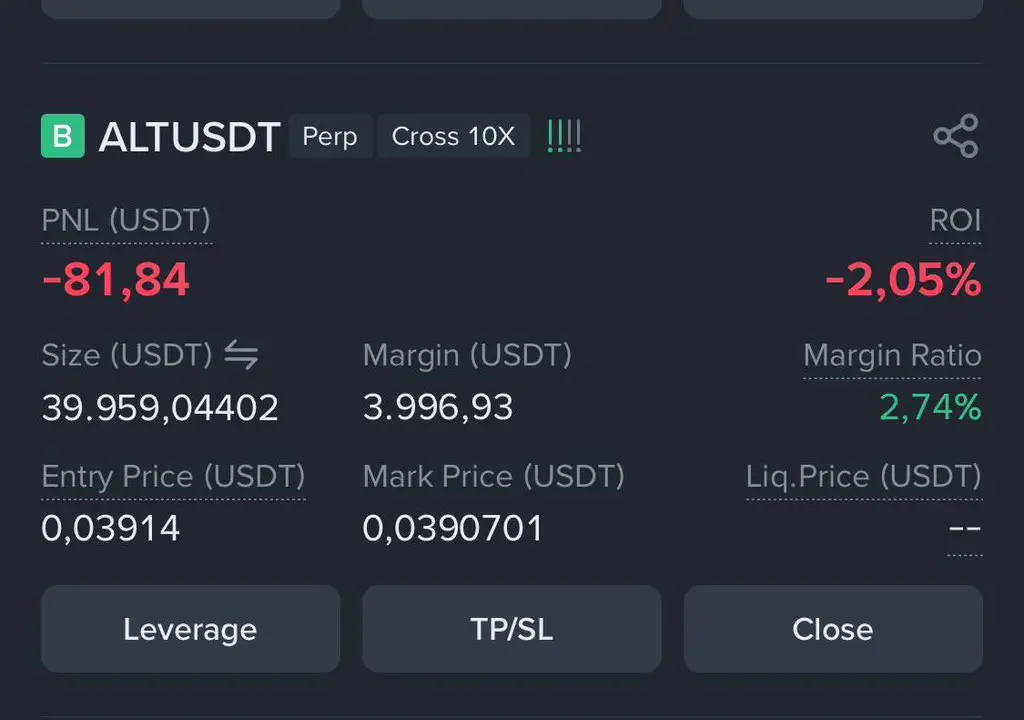
Task: Toggle size unit with swap arrows icon
Action: tap(242, 355)
